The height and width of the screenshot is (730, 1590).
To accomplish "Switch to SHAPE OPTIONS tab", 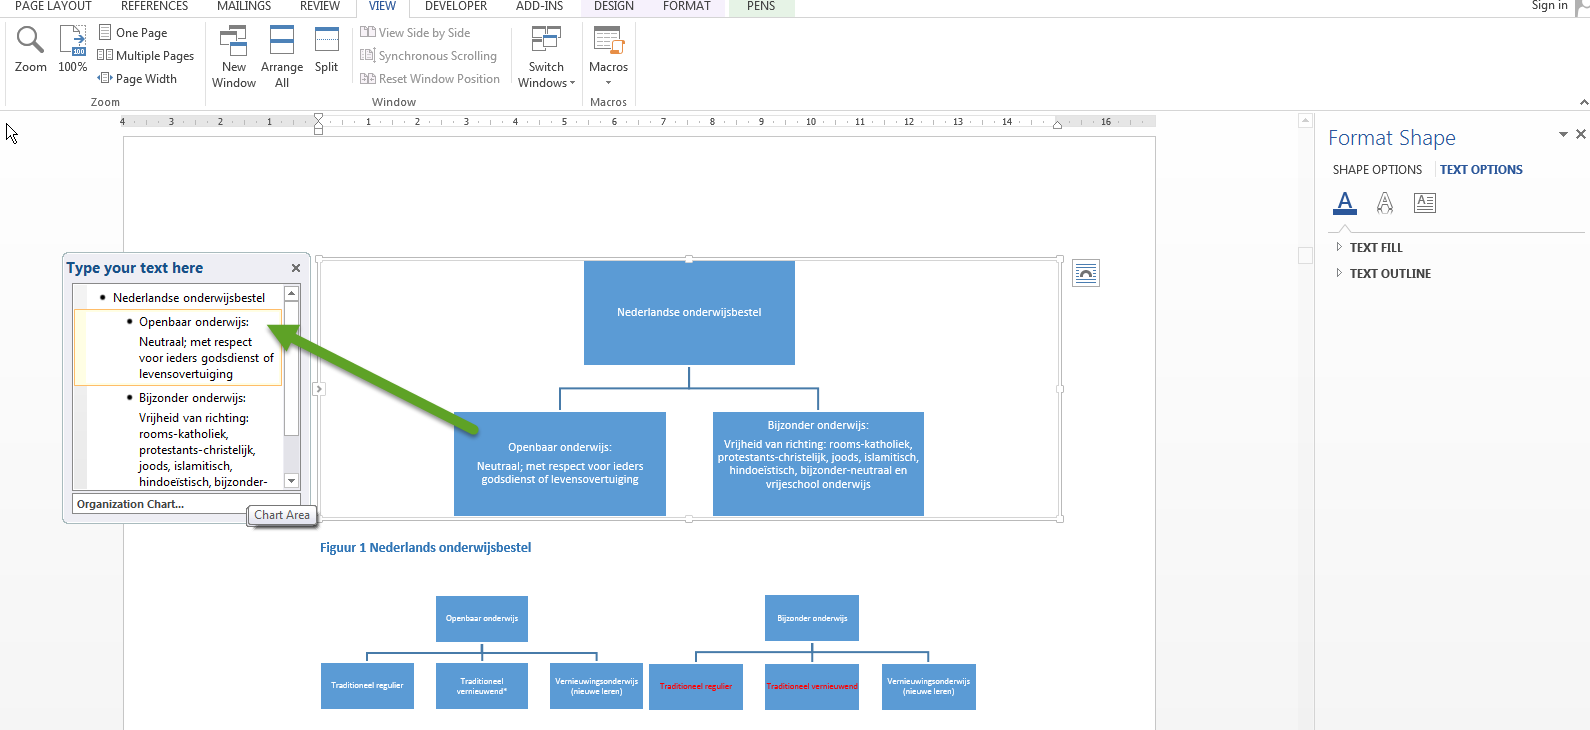I will click(x=1377, y=170).
